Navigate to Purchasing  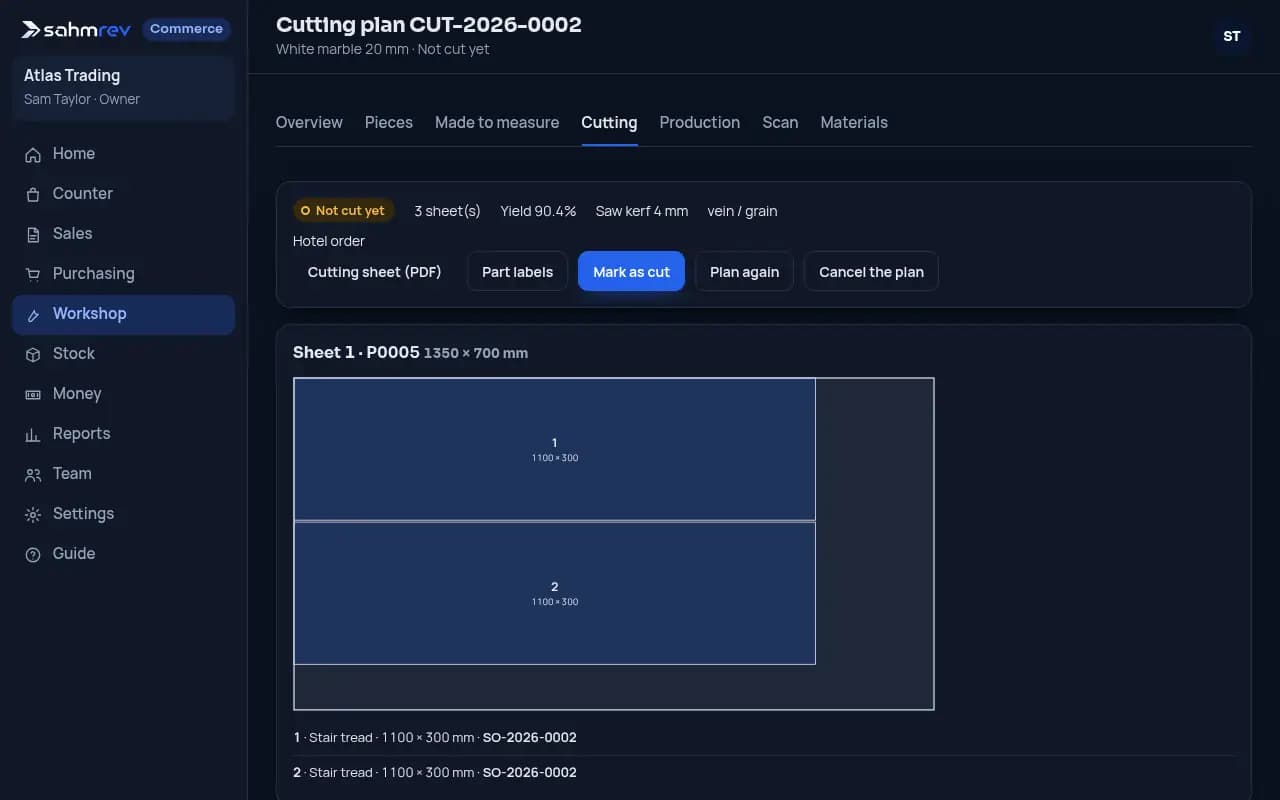123,274
